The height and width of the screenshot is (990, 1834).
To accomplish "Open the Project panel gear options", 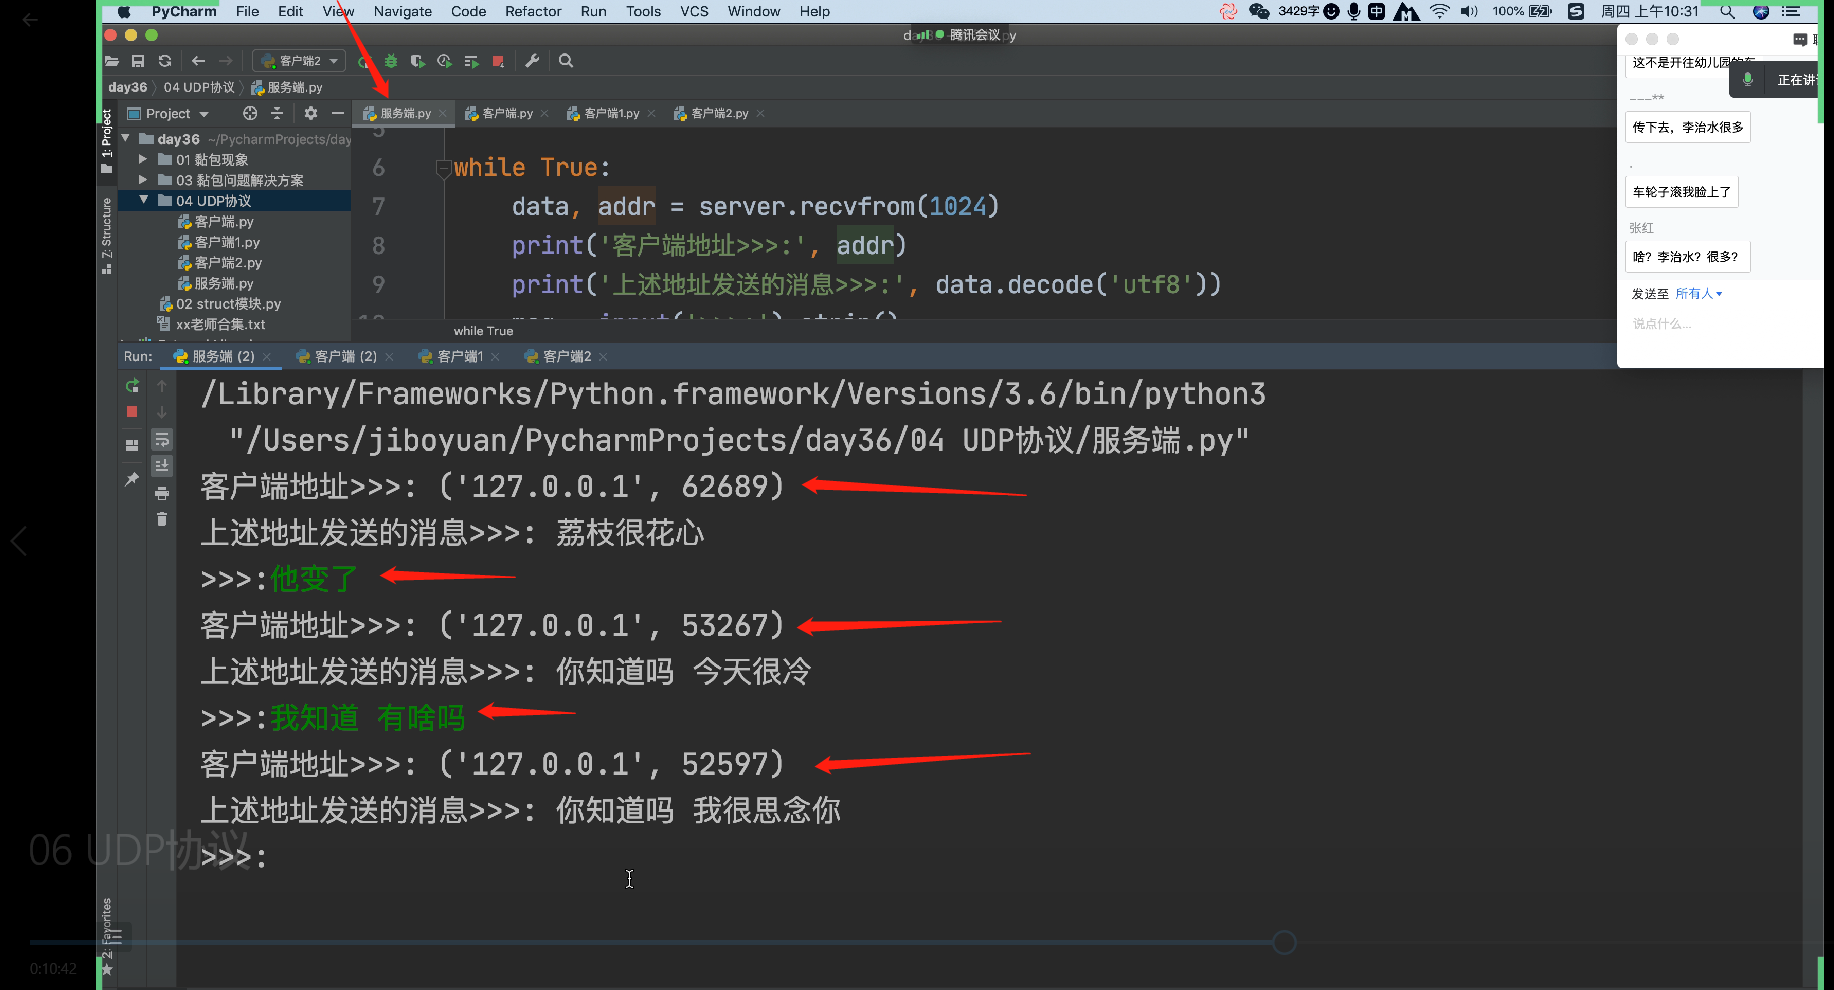I will [311, 113].
